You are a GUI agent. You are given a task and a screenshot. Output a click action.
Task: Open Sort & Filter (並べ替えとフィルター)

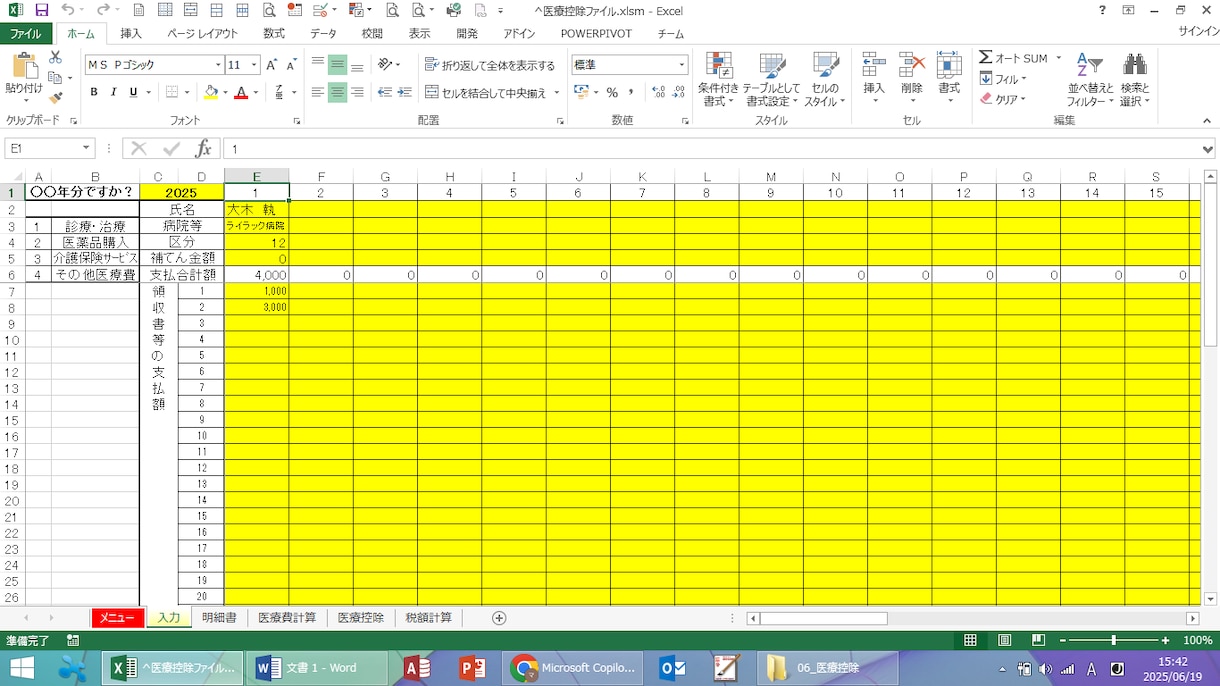(x=1089, y=79)
